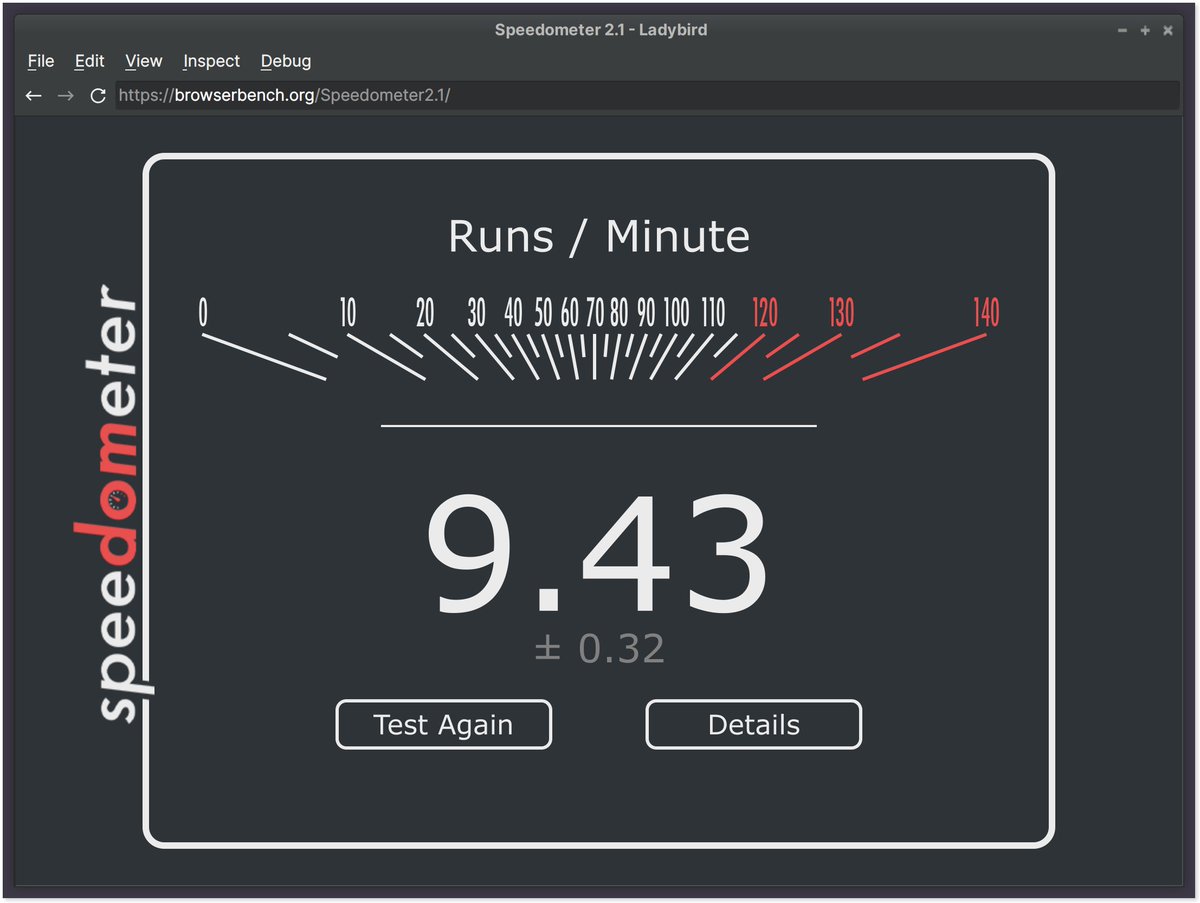The image size is (1200, 903).
Task: Click the Runs / Minute heading
Action: pyautogui.click(x=599, y=237)
